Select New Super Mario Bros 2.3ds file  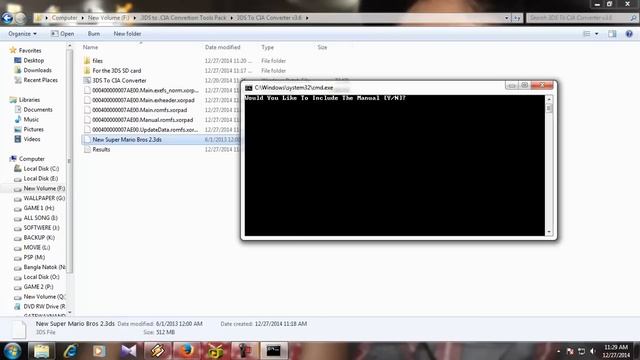click(127, 140)
